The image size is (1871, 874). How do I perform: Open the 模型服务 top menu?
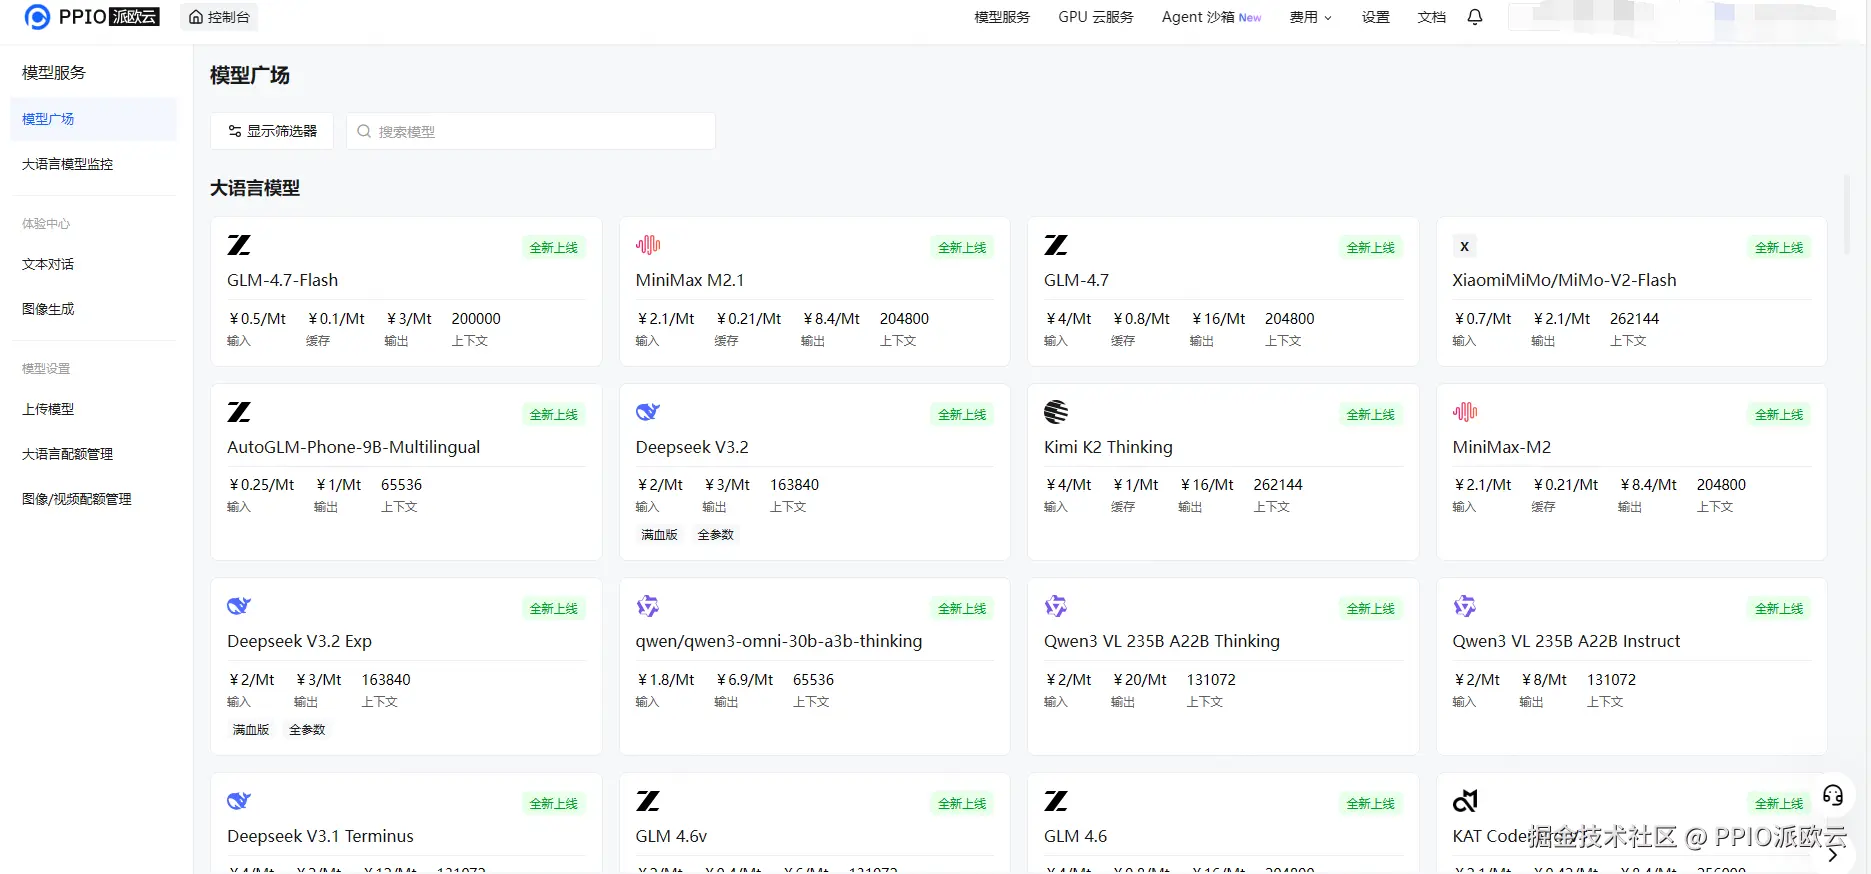click(x=1002, y=17)
